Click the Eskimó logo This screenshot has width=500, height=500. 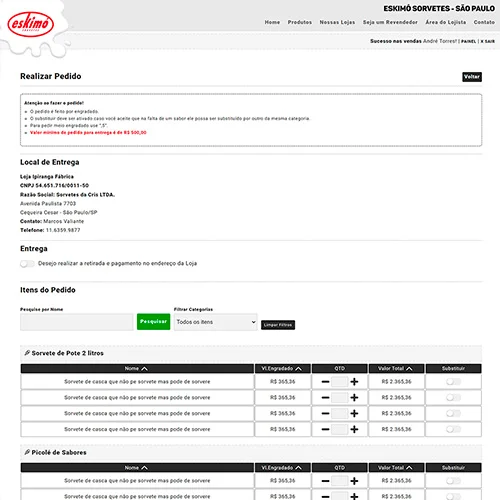pos(30,24)
